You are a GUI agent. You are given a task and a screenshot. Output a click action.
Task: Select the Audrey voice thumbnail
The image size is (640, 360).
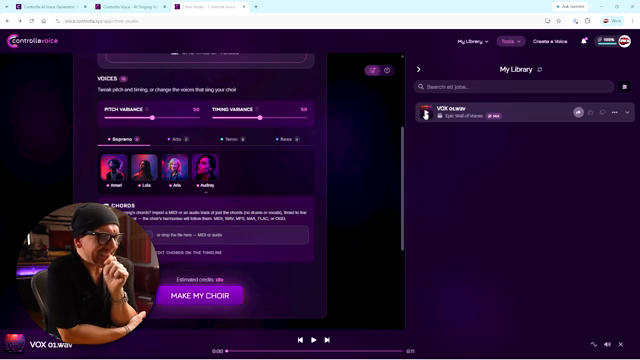(x=205, y=168)
